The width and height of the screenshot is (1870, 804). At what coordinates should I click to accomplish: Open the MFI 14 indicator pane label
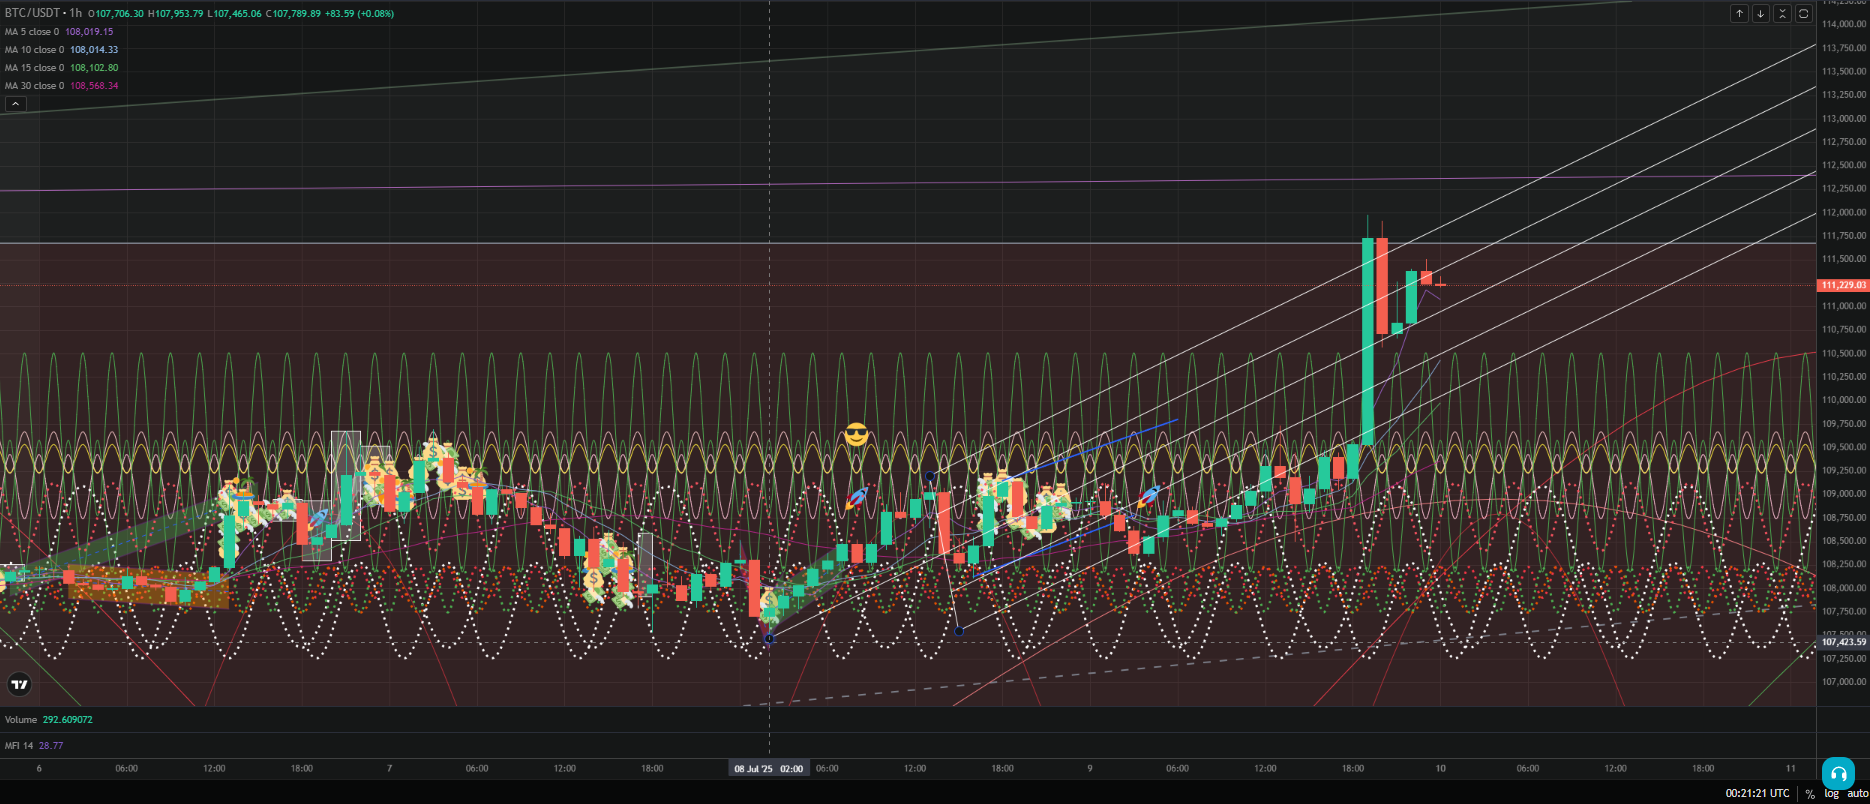19,746
